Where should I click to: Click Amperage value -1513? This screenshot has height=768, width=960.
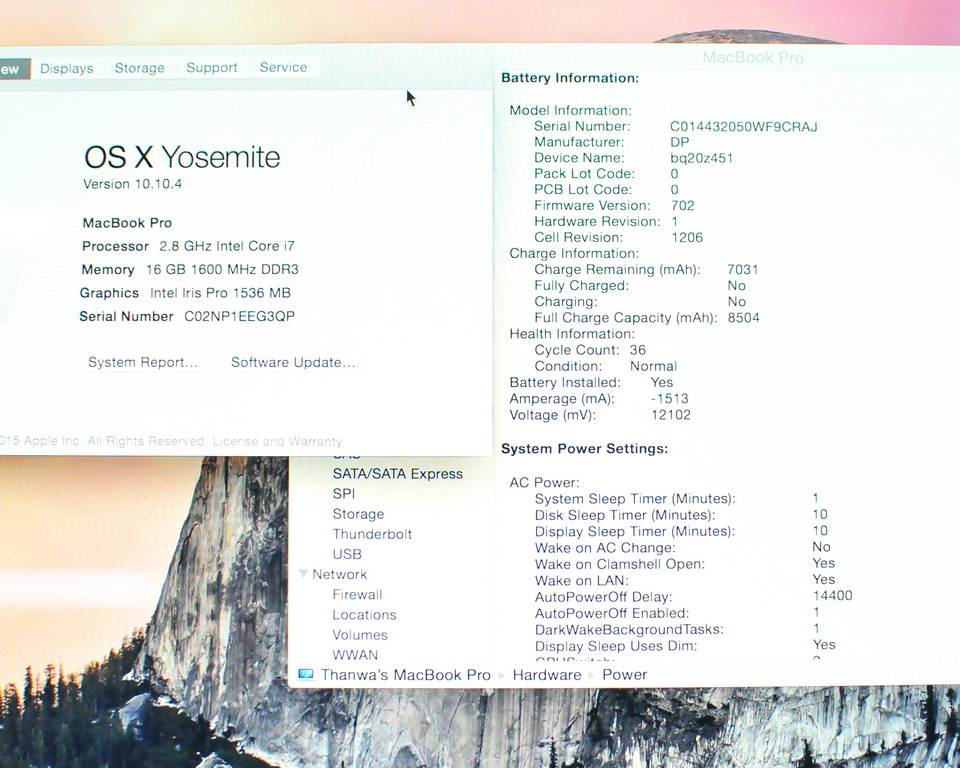point(670,399)
